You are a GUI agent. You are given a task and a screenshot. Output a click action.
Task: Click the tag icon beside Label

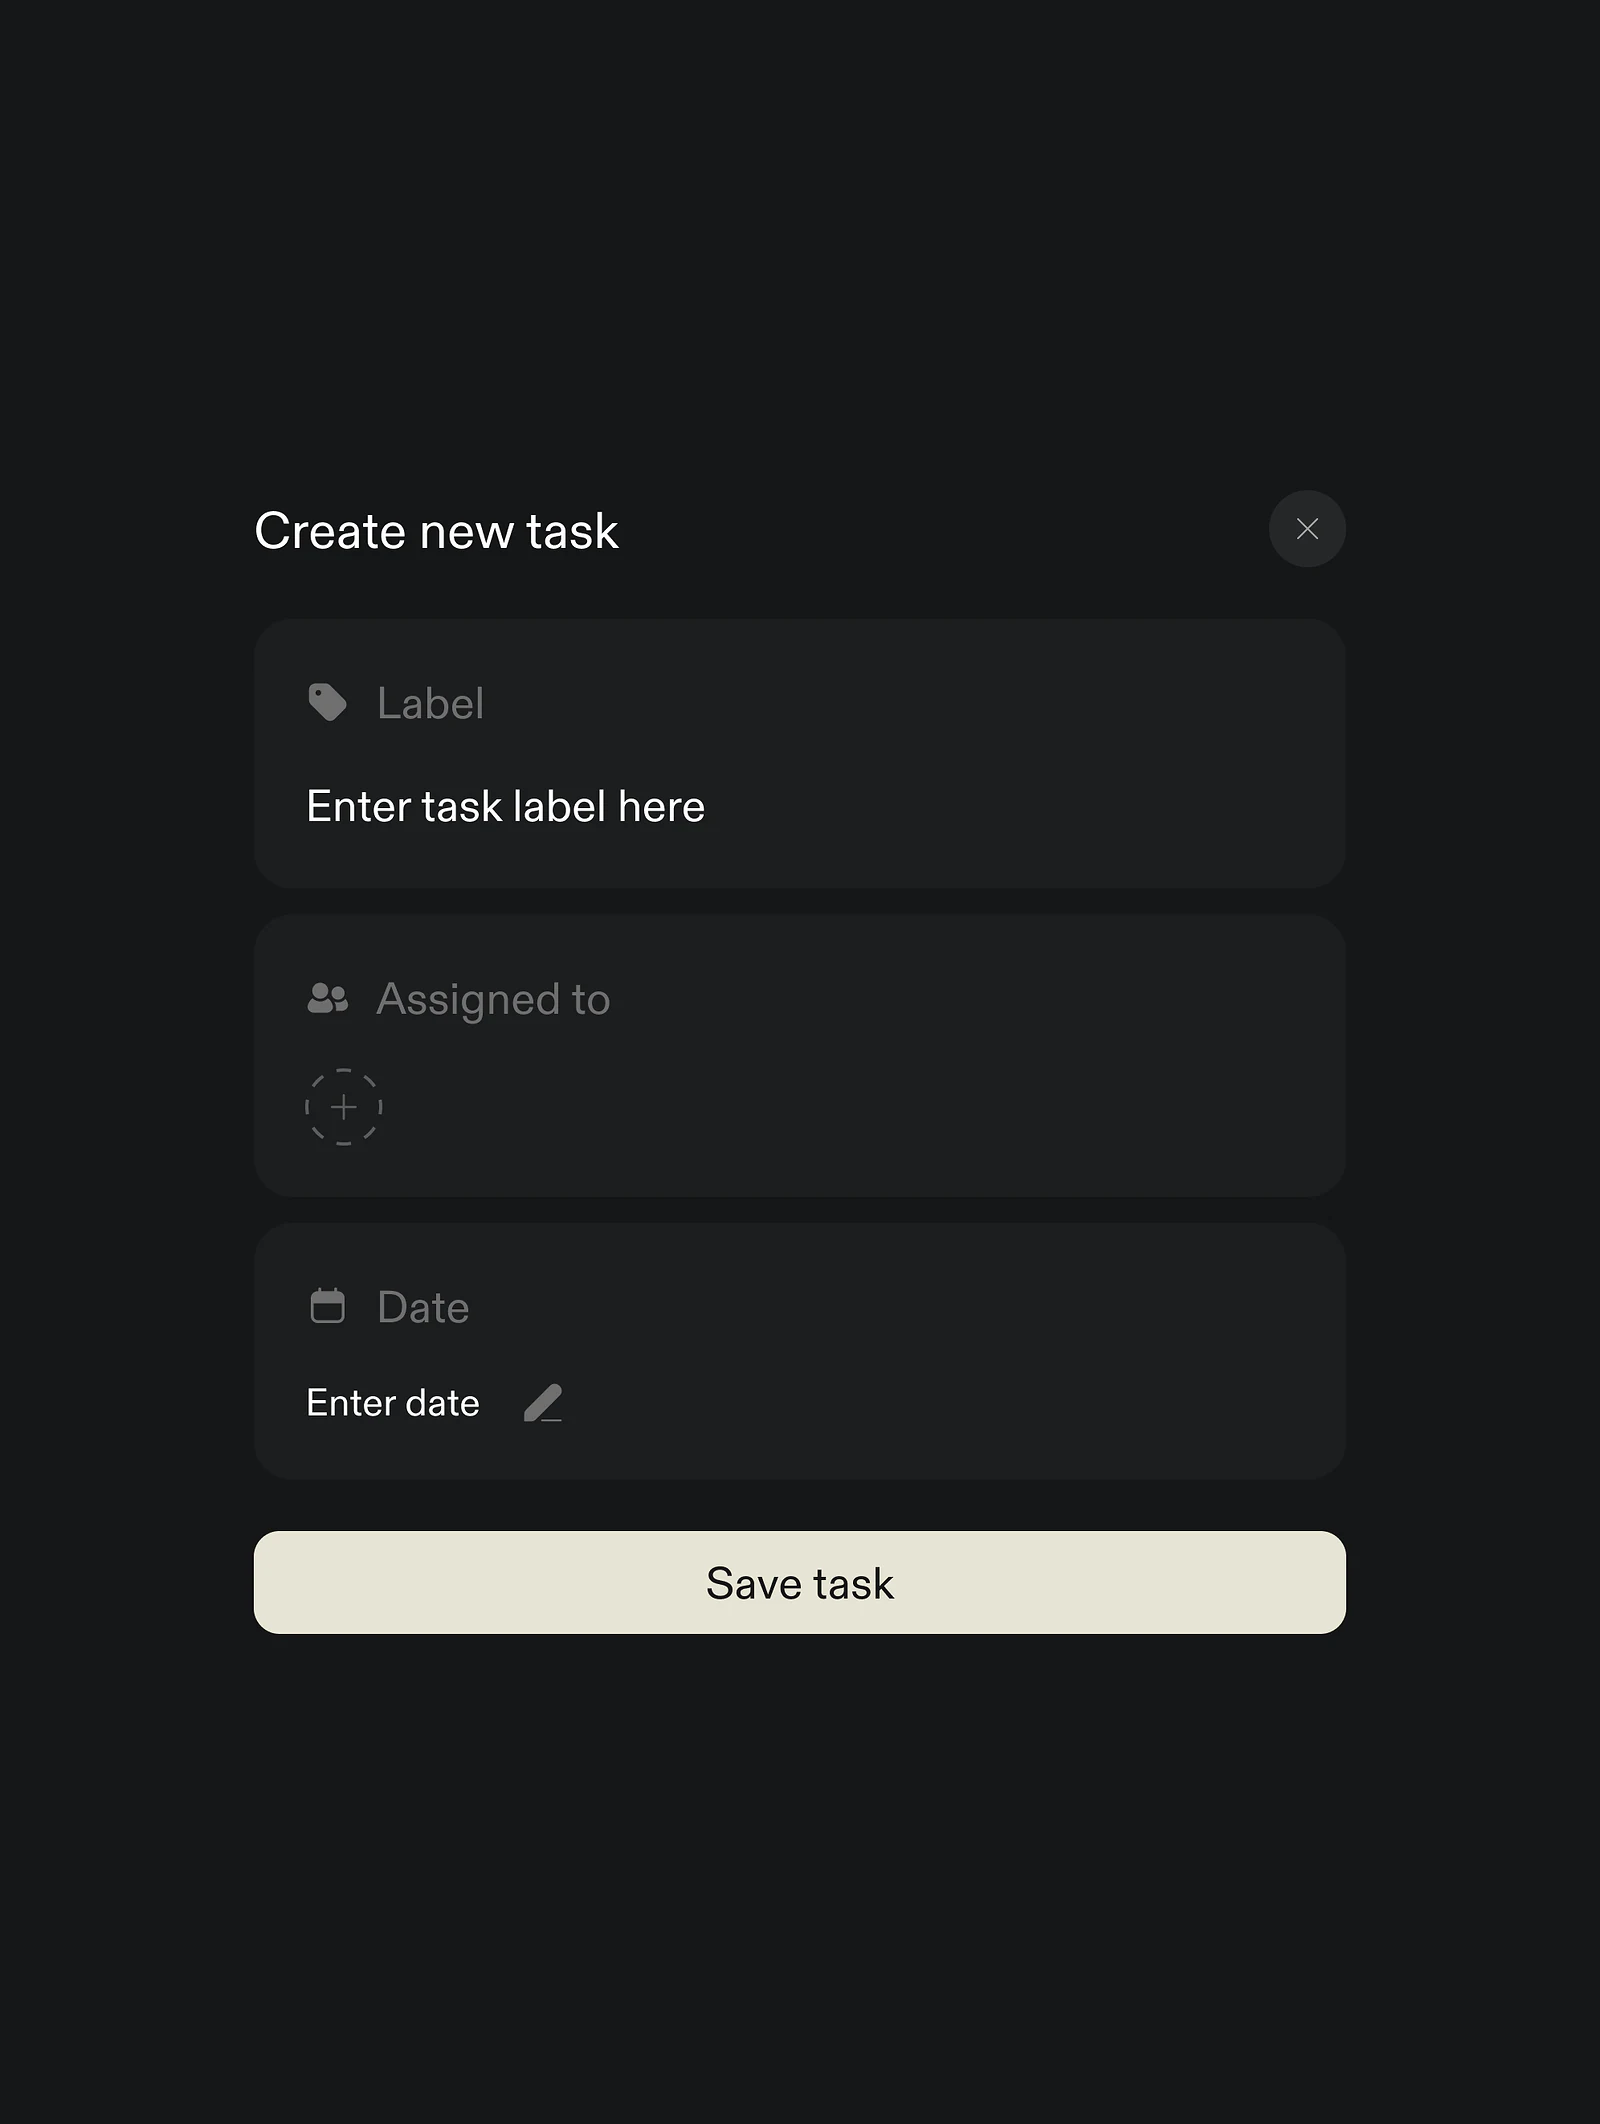click(x=327, y=703)
